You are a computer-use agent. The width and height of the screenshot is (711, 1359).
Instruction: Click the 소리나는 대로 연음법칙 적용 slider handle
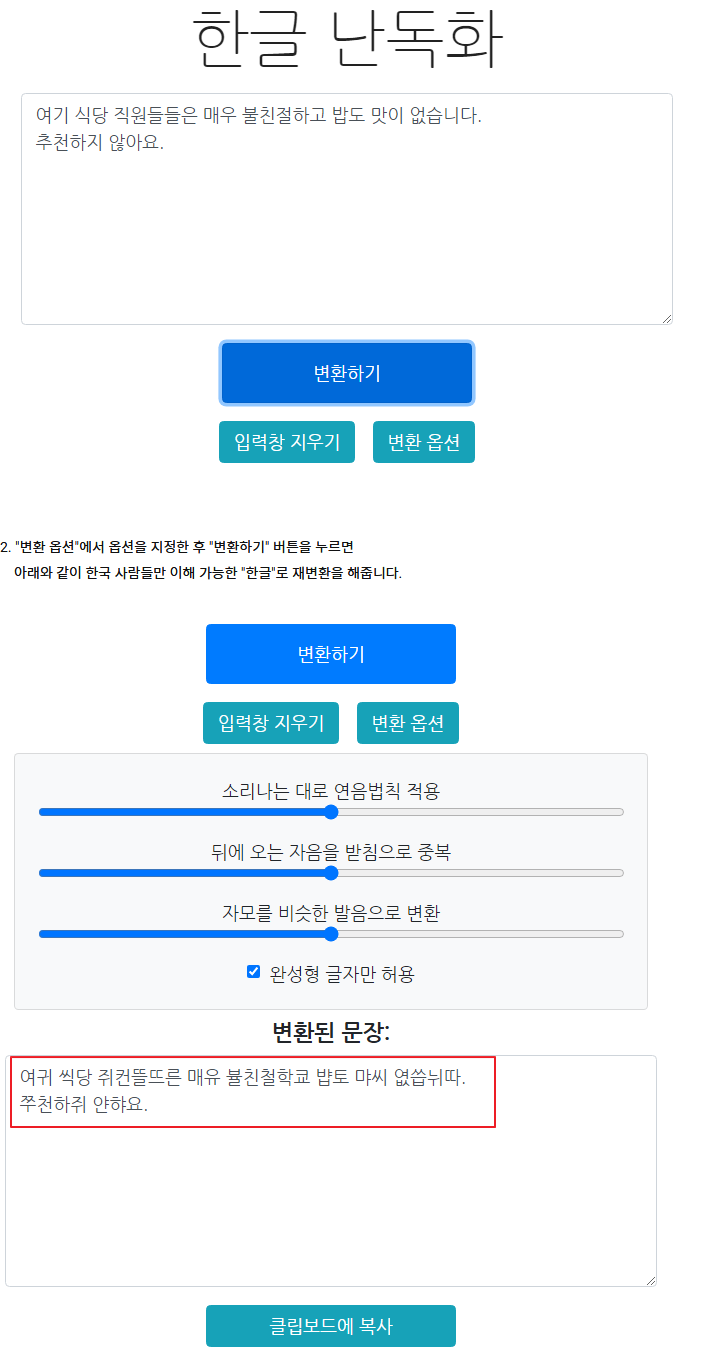coord(331,812)
